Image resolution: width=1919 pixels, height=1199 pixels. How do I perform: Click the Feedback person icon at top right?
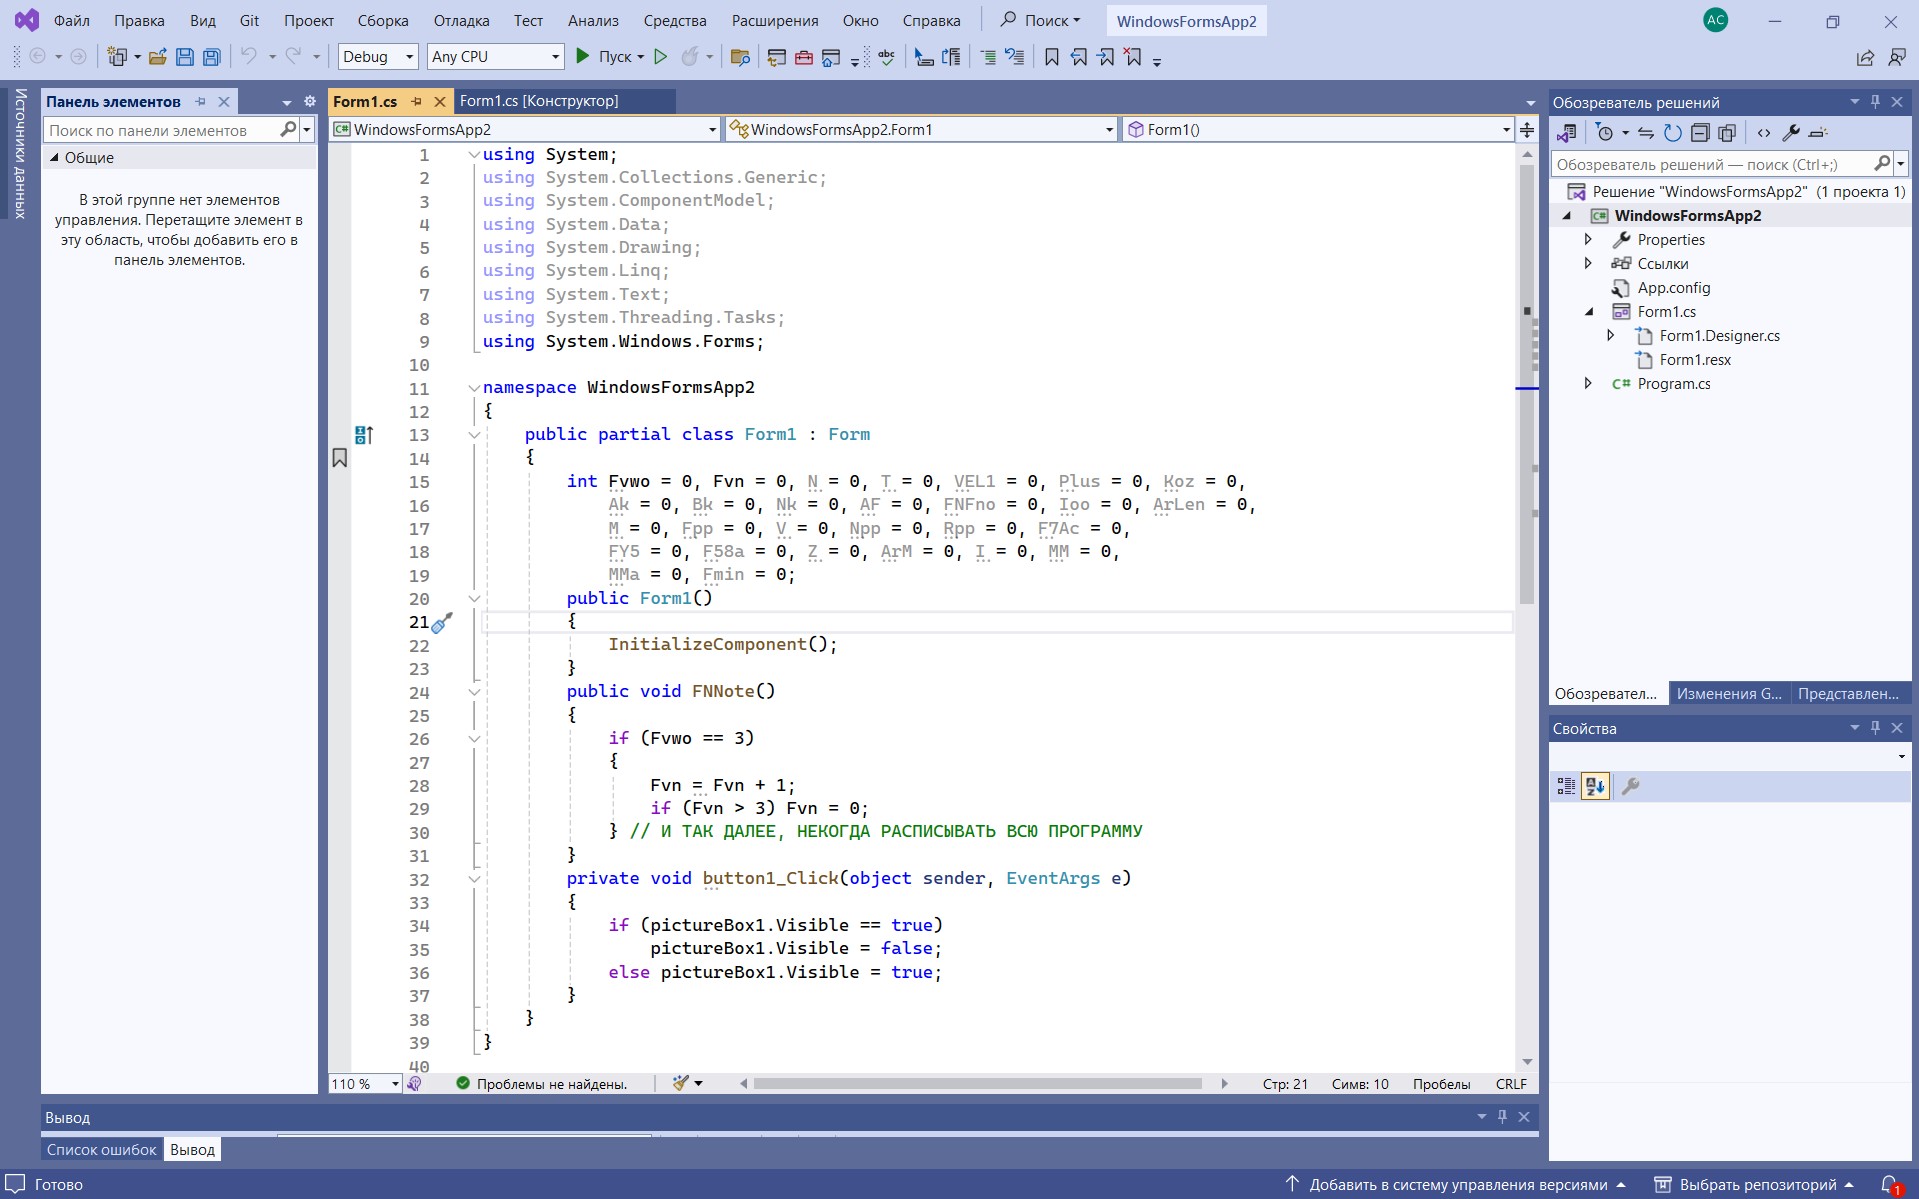[1897, 58]
